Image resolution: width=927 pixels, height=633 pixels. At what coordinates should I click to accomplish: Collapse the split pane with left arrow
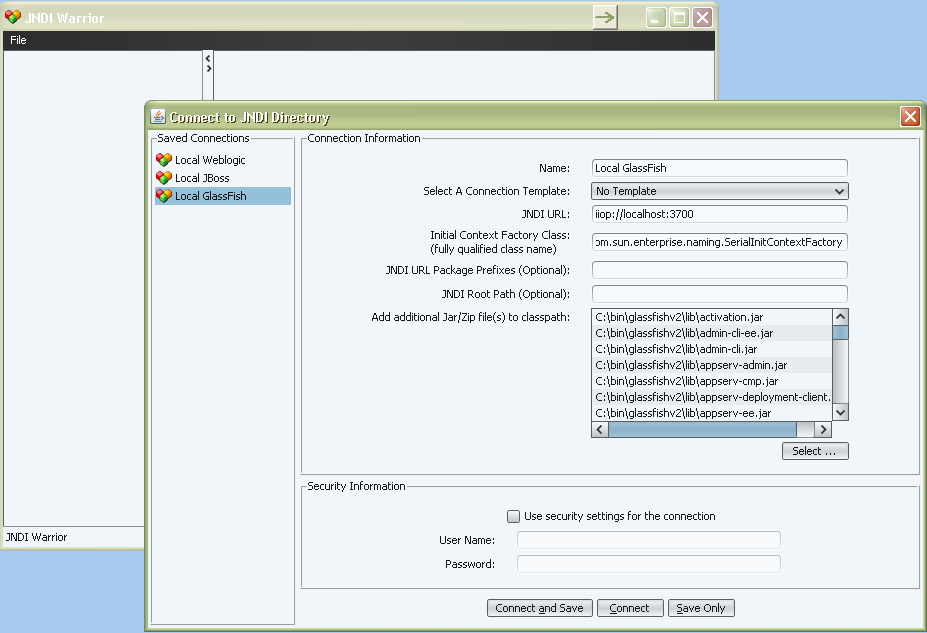[208, 59]
